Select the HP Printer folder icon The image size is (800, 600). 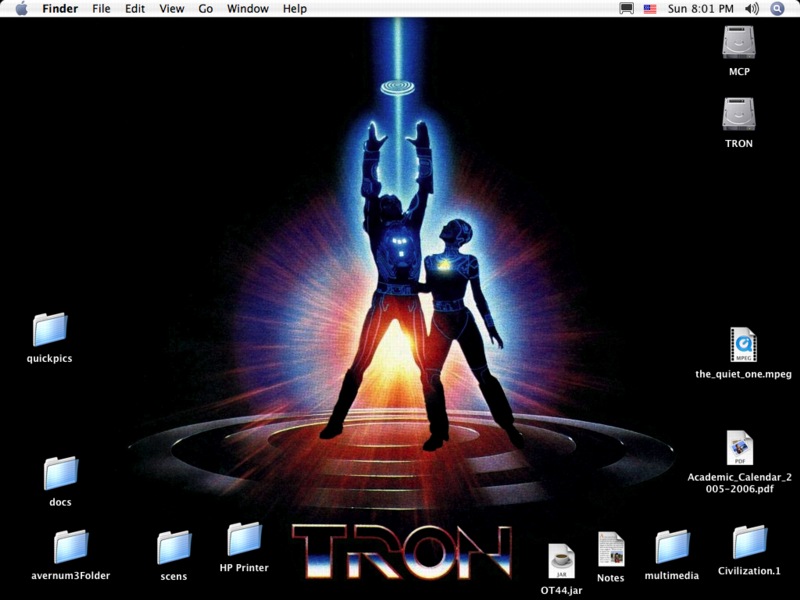point(244,539)
